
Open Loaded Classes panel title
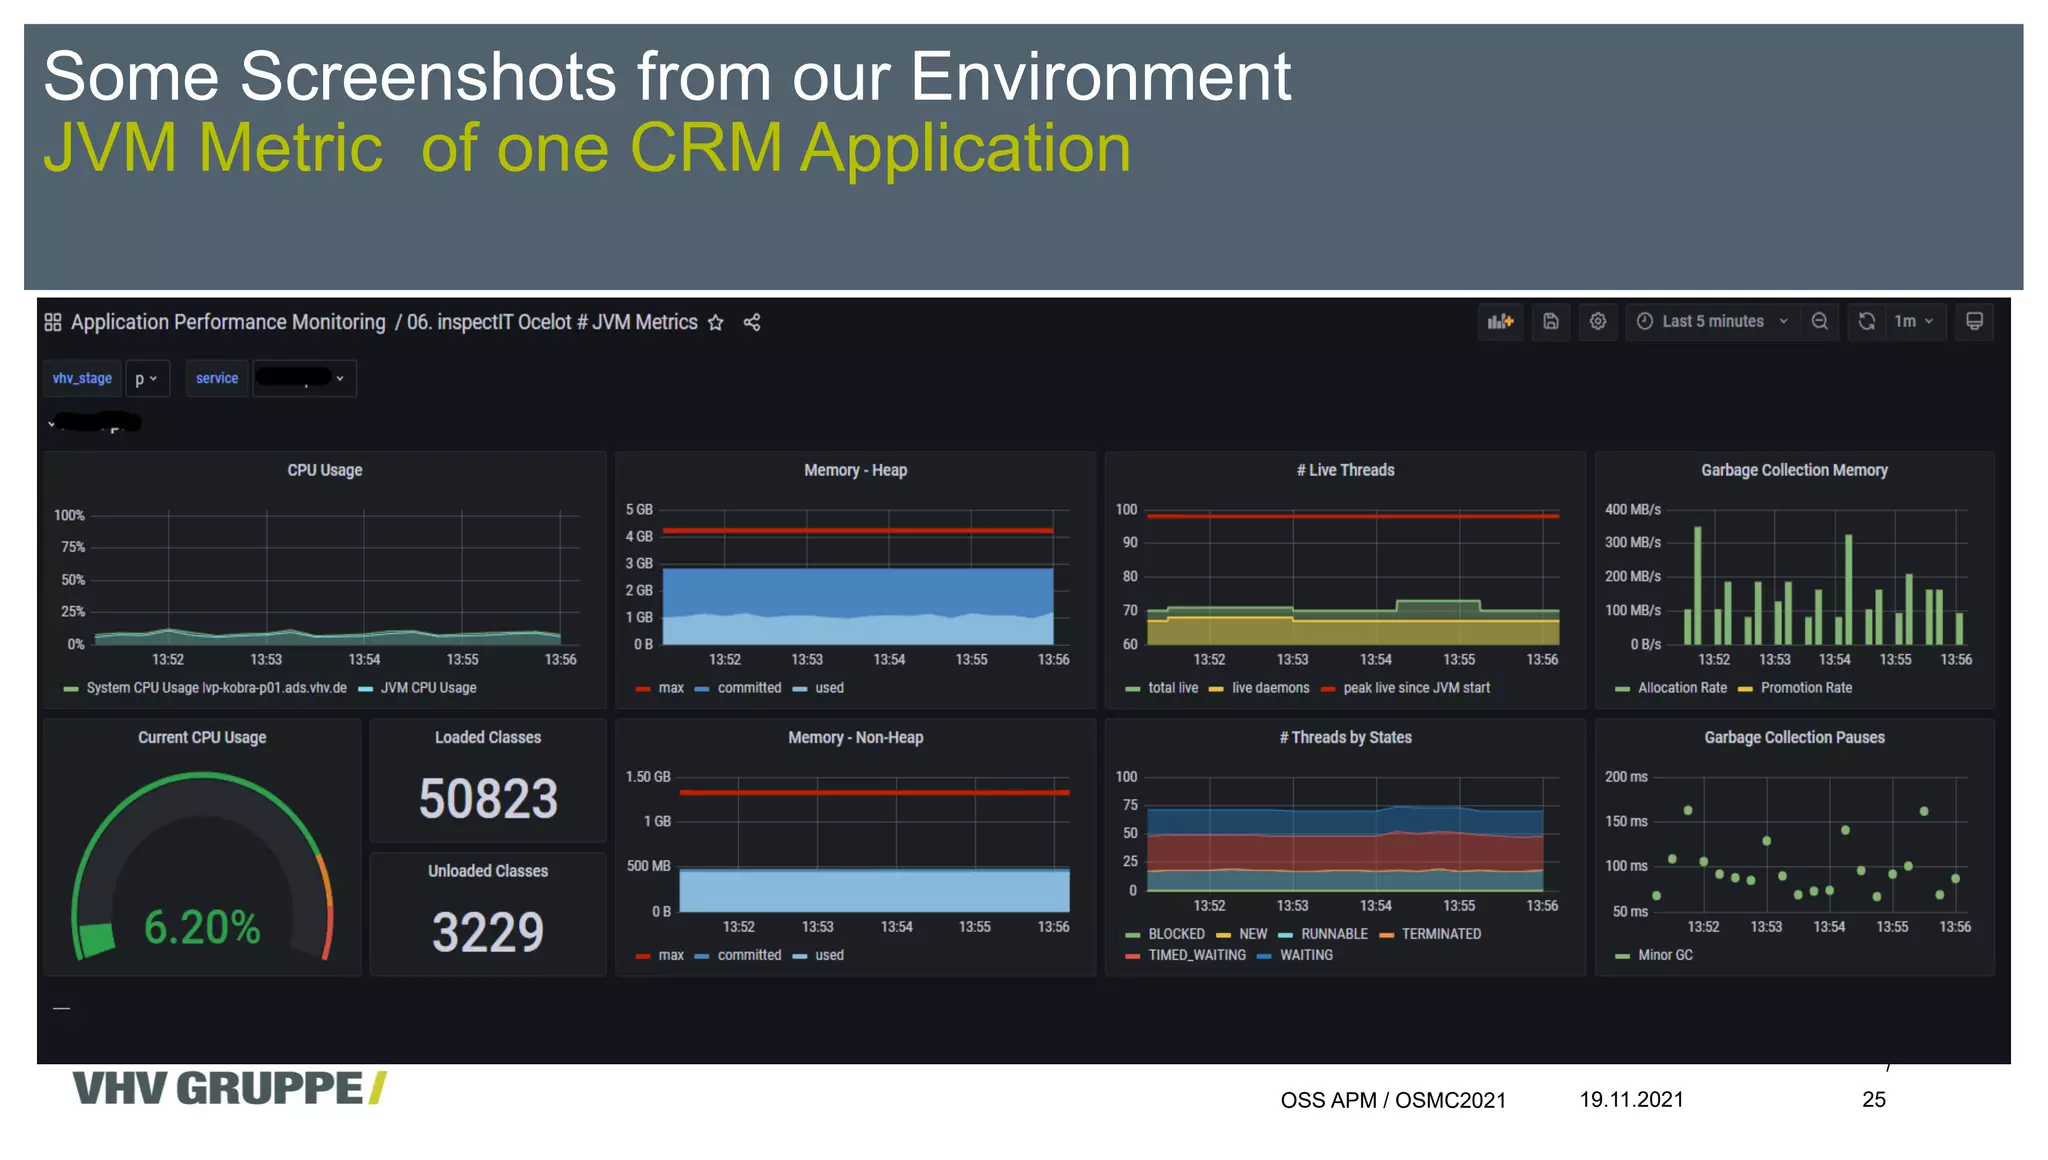[x=488, y=737]
